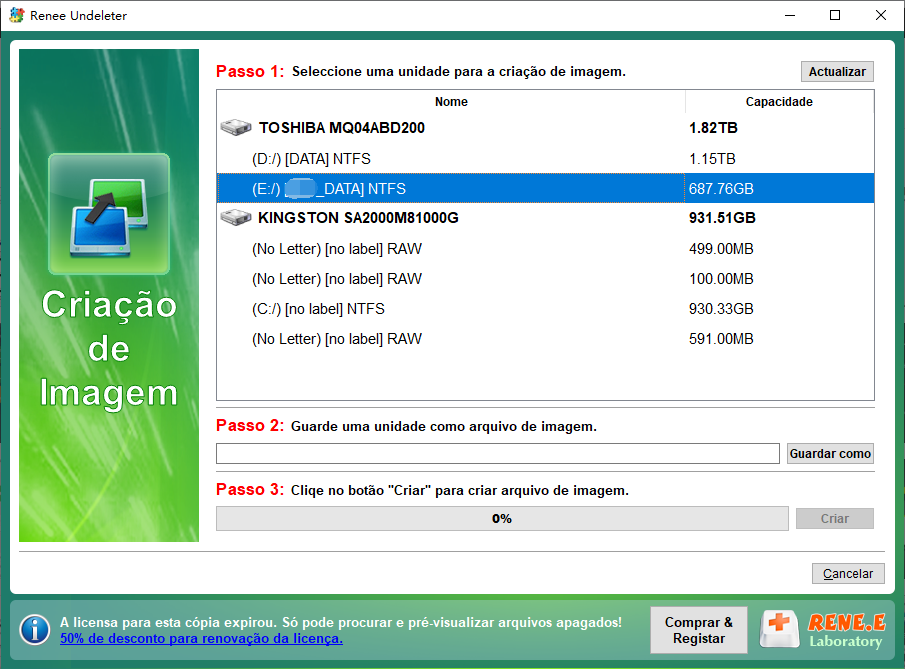Image resolution: width=905 pixels, height=669 pixels.
Task: Refresh drive list with Actualizar button
Action: point(837,72)
